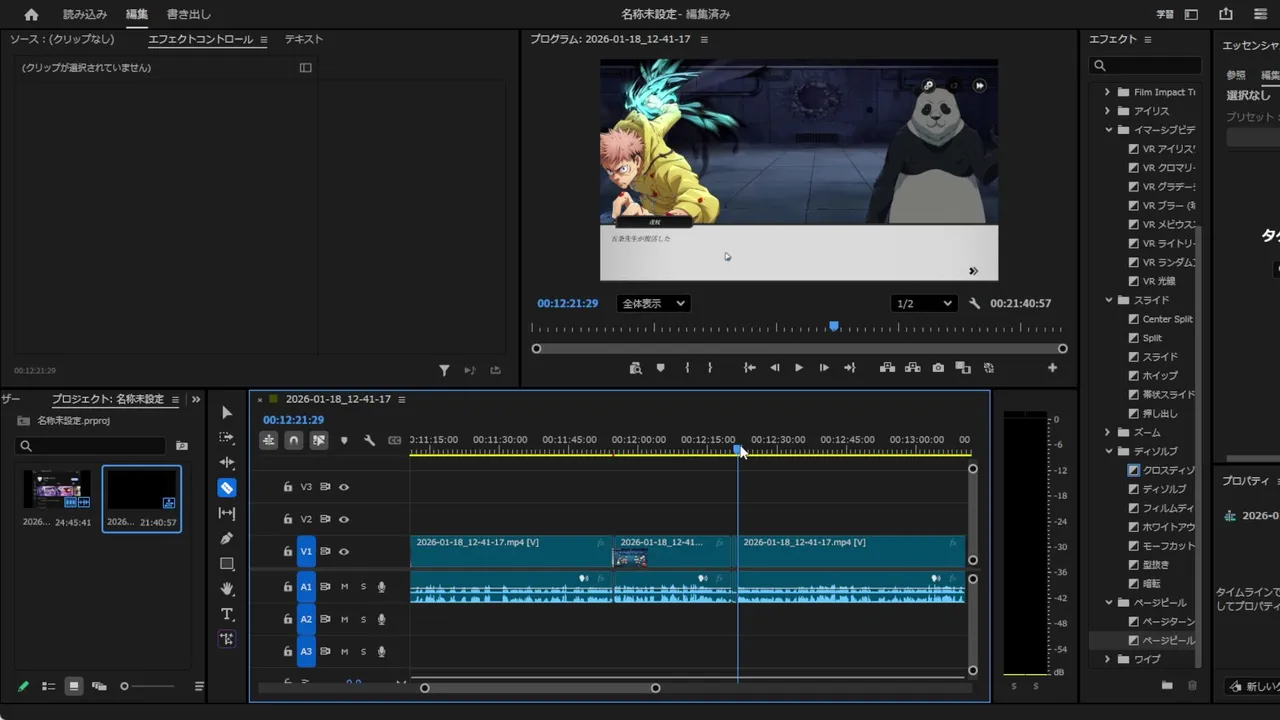Screen dimensions: 1280x720
Task: Solo audio track A2
Action: point(363,619)
